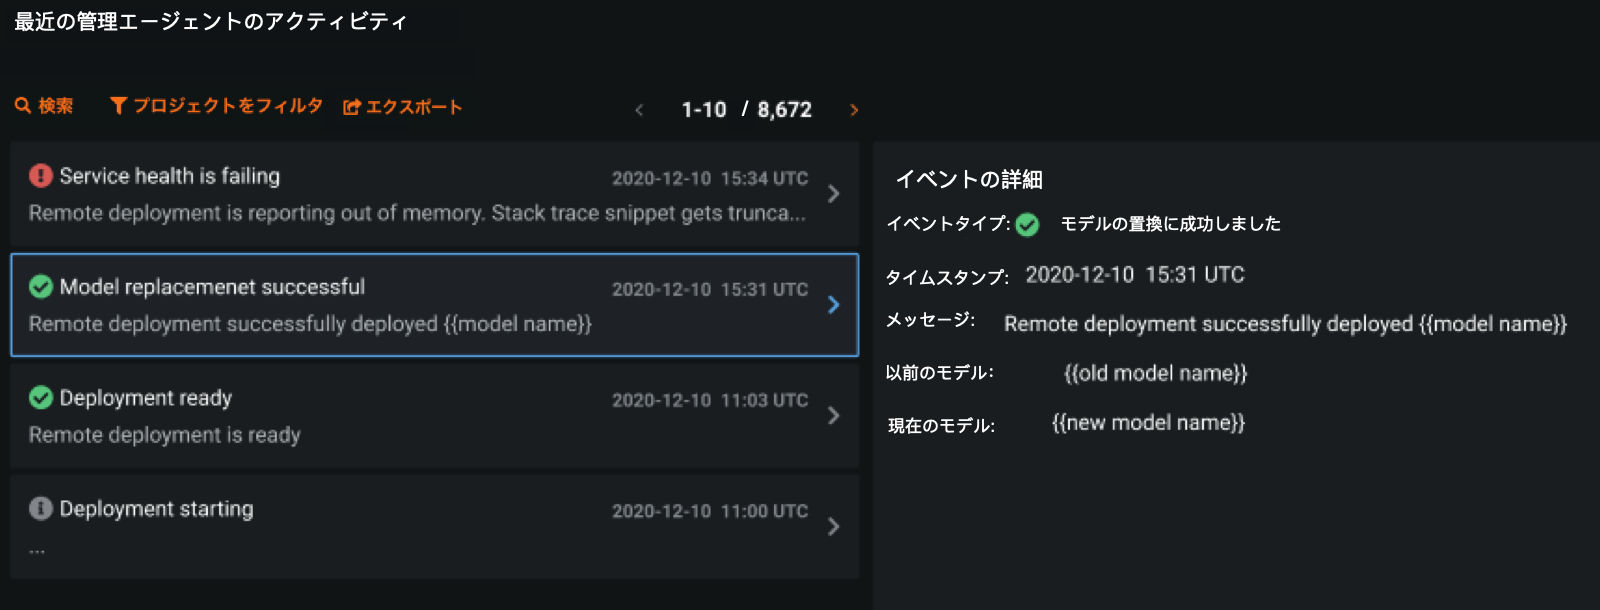This screenshot has height=610, width=1600.
Task: Expand the Service health is failing event
Action: (x=833, y=194)
